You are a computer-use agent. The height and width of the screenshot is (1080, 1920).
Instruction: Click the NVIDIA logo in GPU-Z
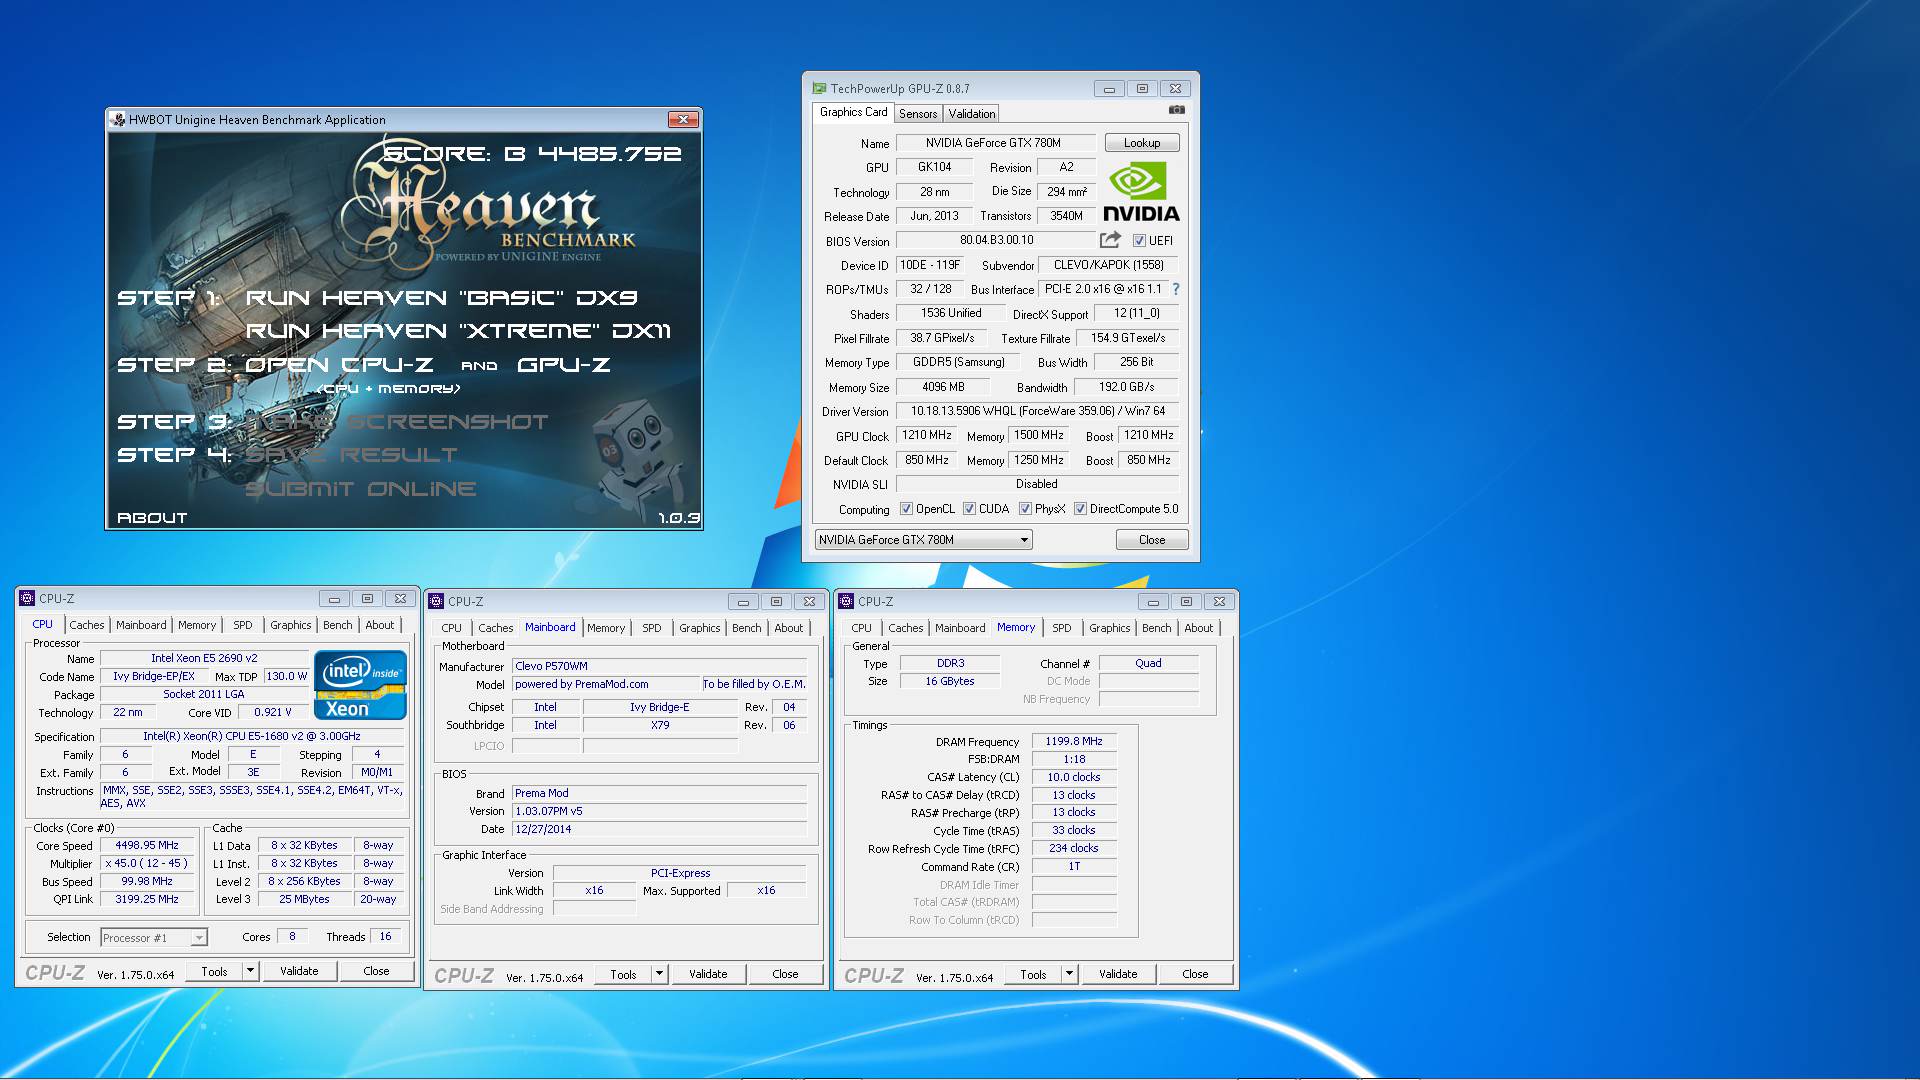click(1141, 192)
